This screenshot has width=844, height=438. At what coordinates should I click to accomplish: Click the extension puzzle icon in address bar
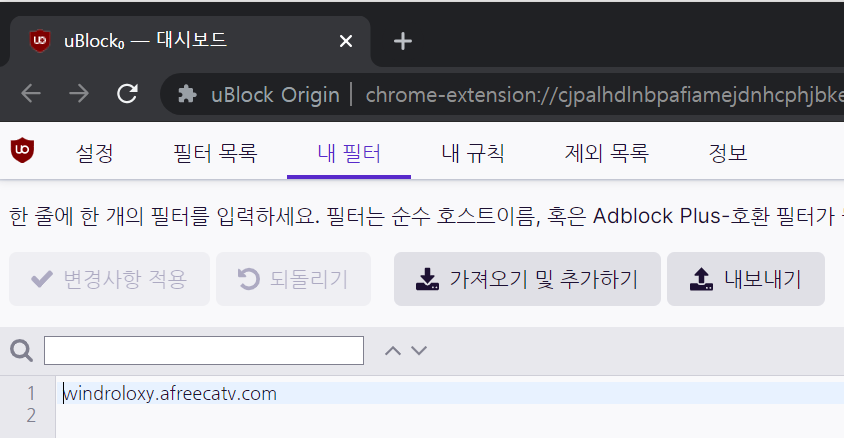(x=187, y=94)
